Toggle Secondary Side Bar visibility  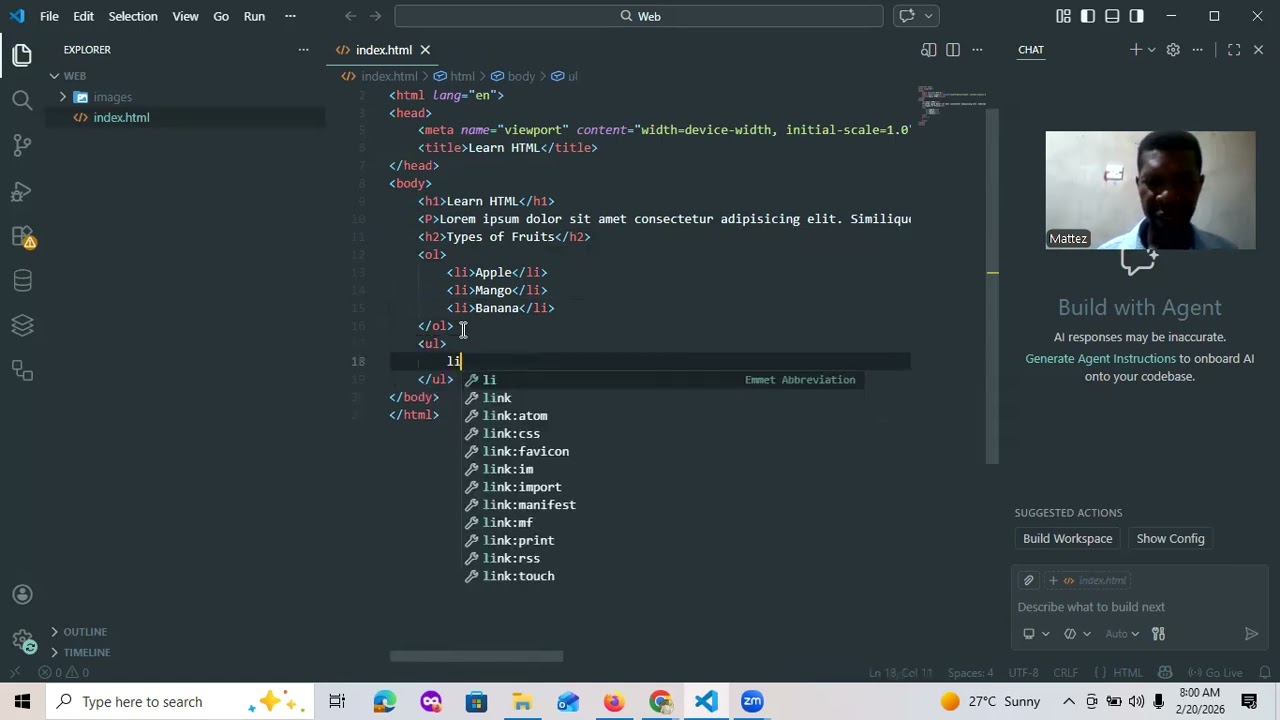point(1137,16)
